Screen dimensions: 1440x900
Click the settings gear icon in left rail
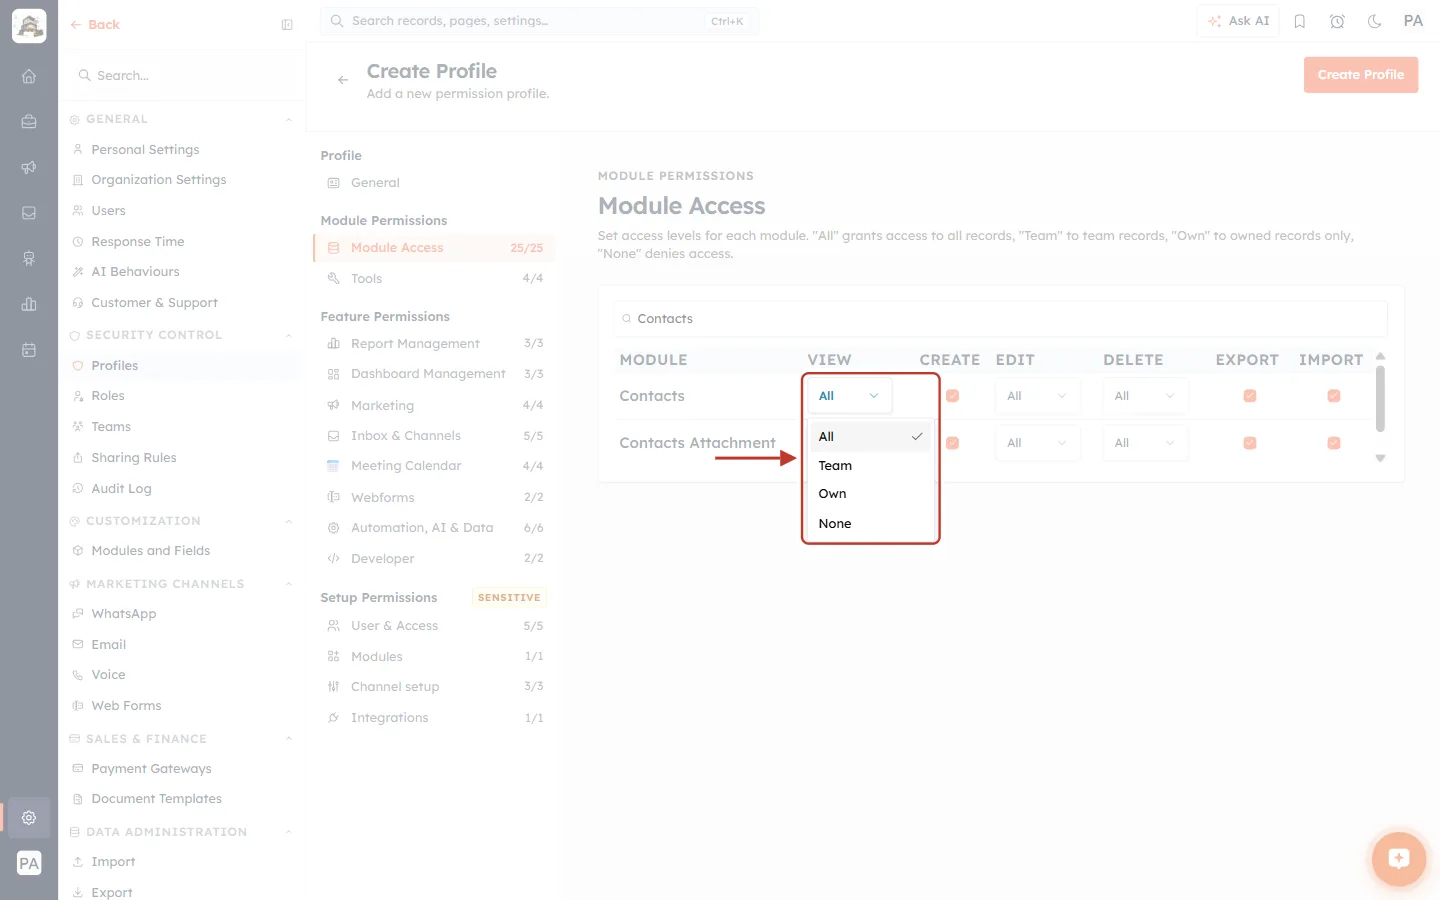[29, 818]
